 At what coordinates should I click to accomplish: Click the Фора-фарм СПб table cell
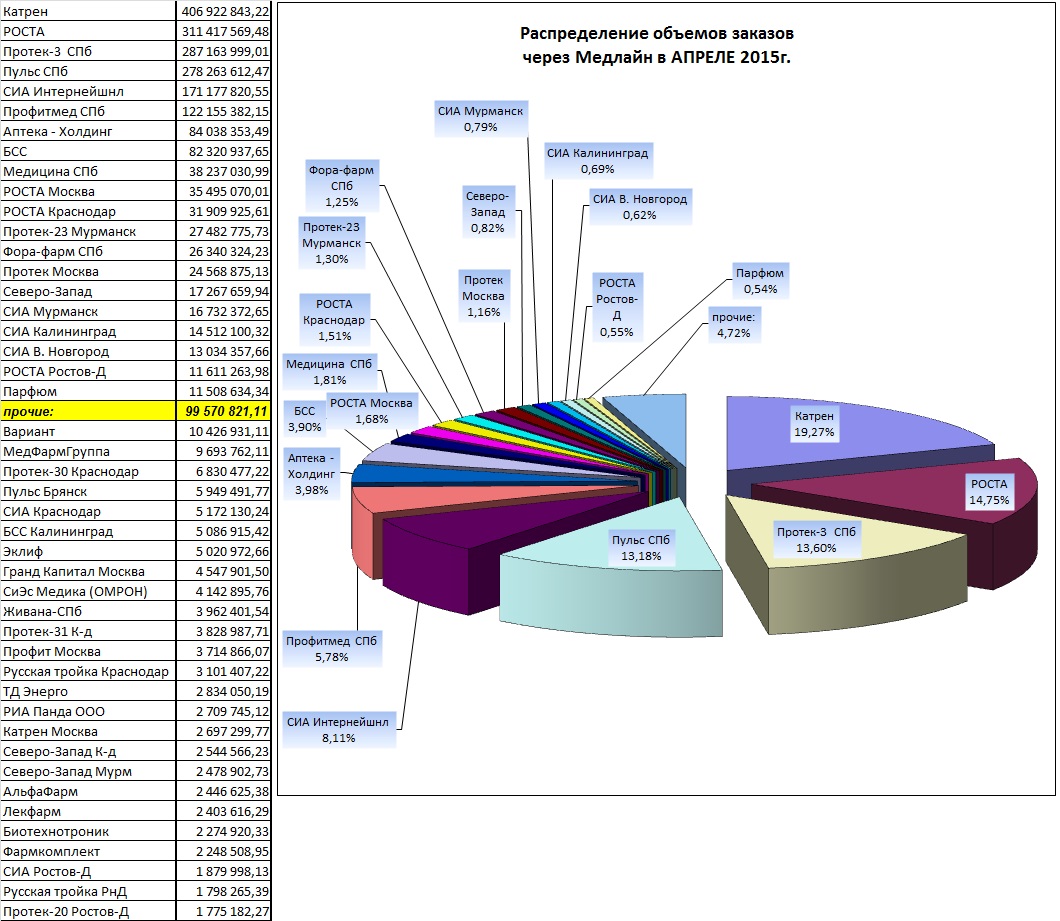click(88, 251)
